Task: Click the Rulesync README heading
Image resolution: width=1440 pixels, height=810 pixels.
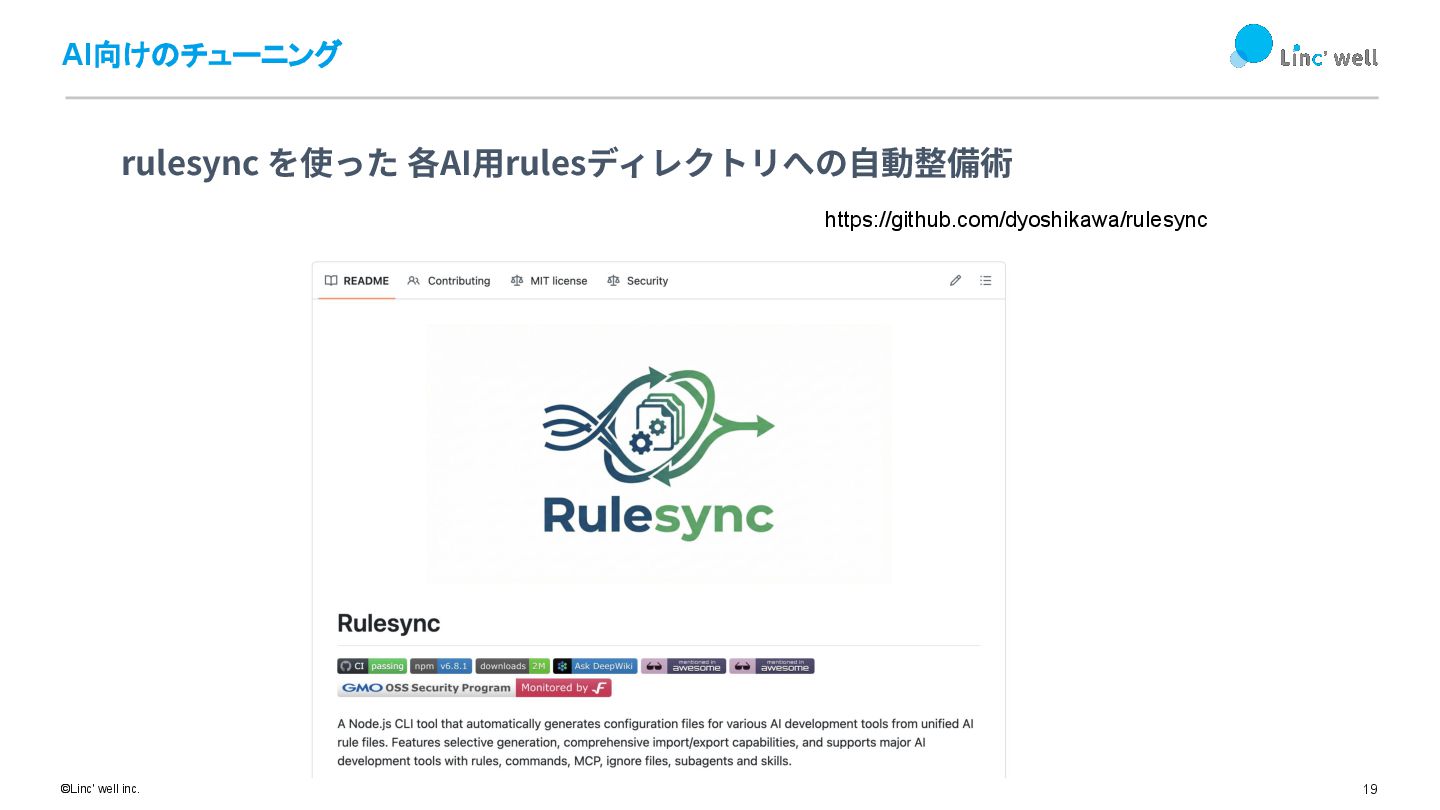Action: [388, 623]
